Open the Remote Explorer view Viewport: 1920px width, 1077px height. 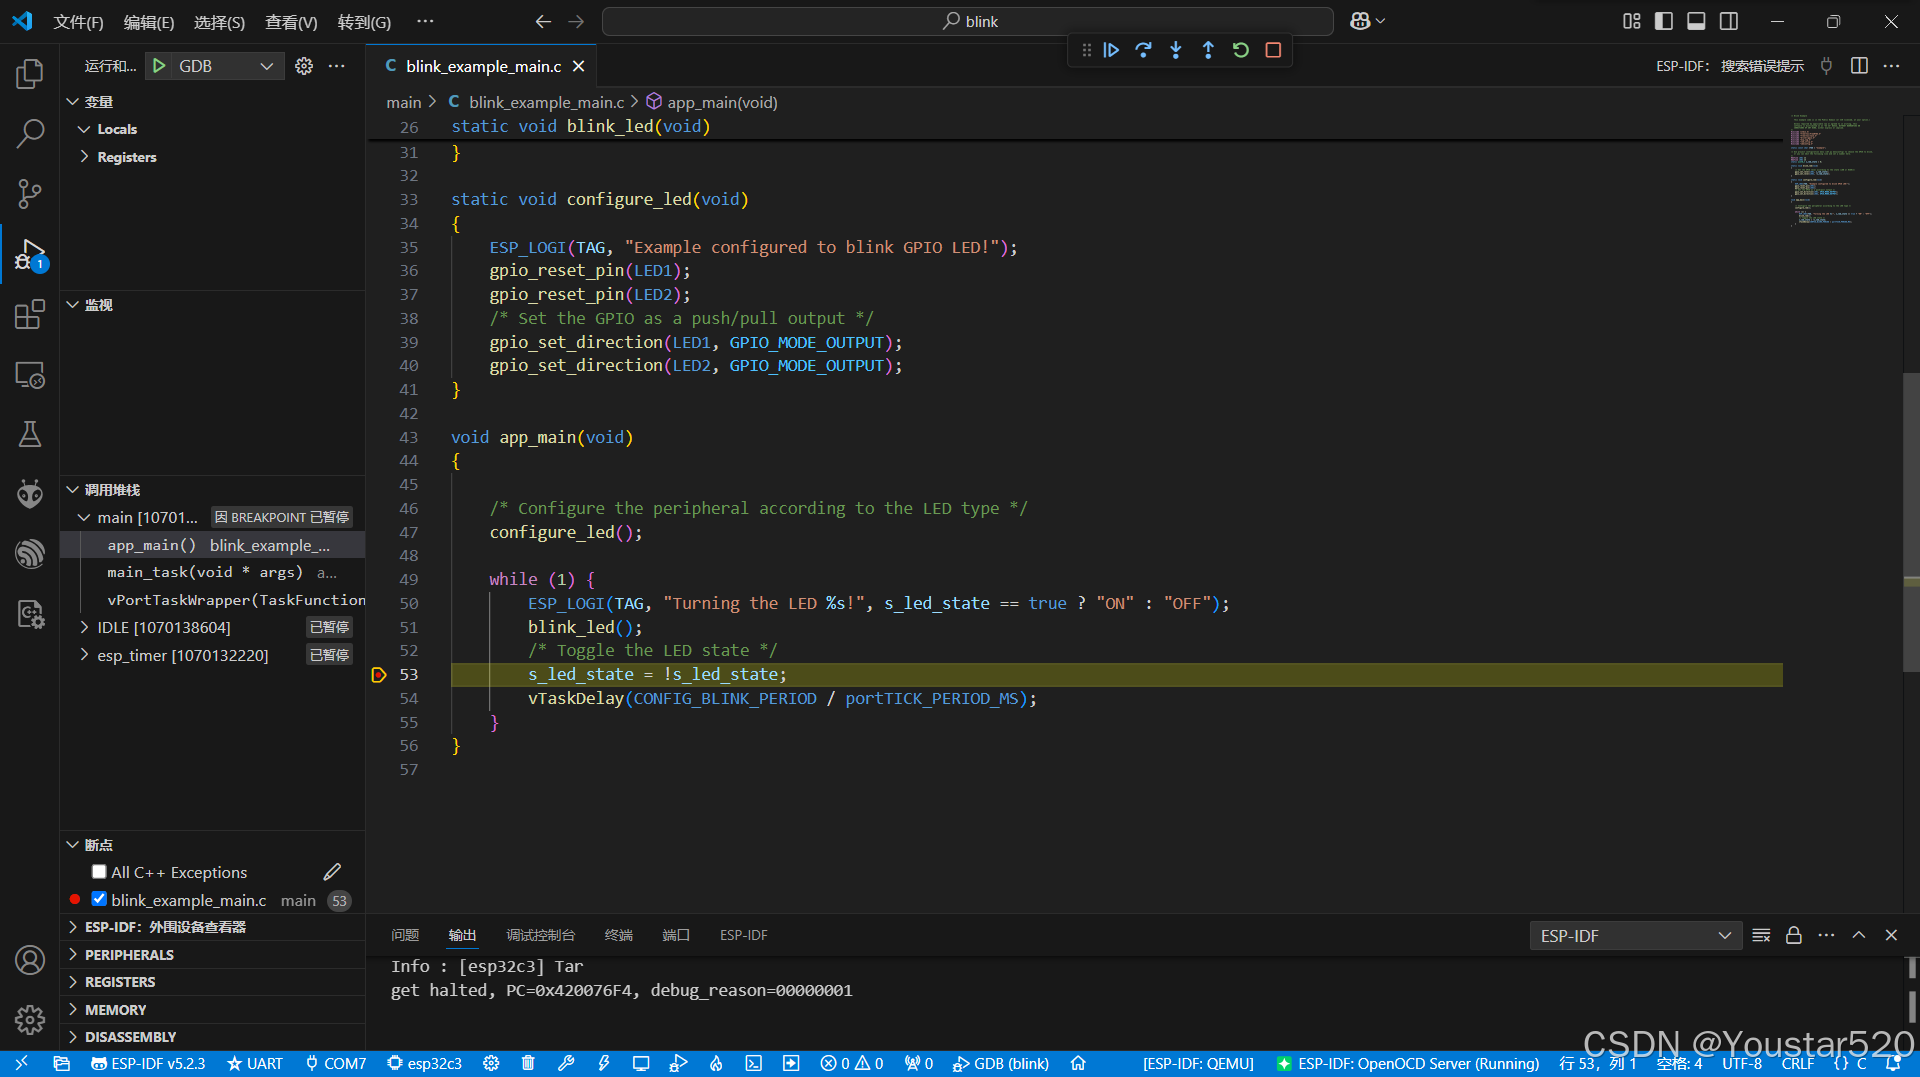(x=30, y=375)
